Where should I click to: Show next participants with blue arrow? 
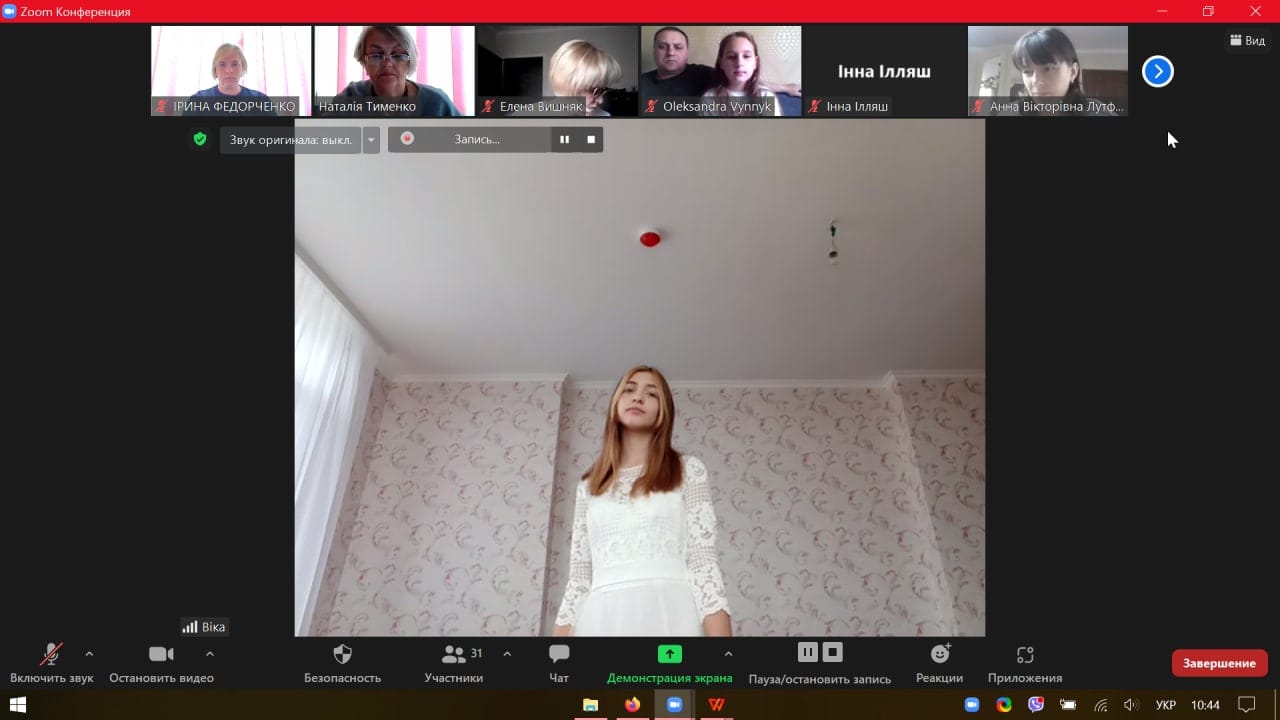pos(1157,72)
